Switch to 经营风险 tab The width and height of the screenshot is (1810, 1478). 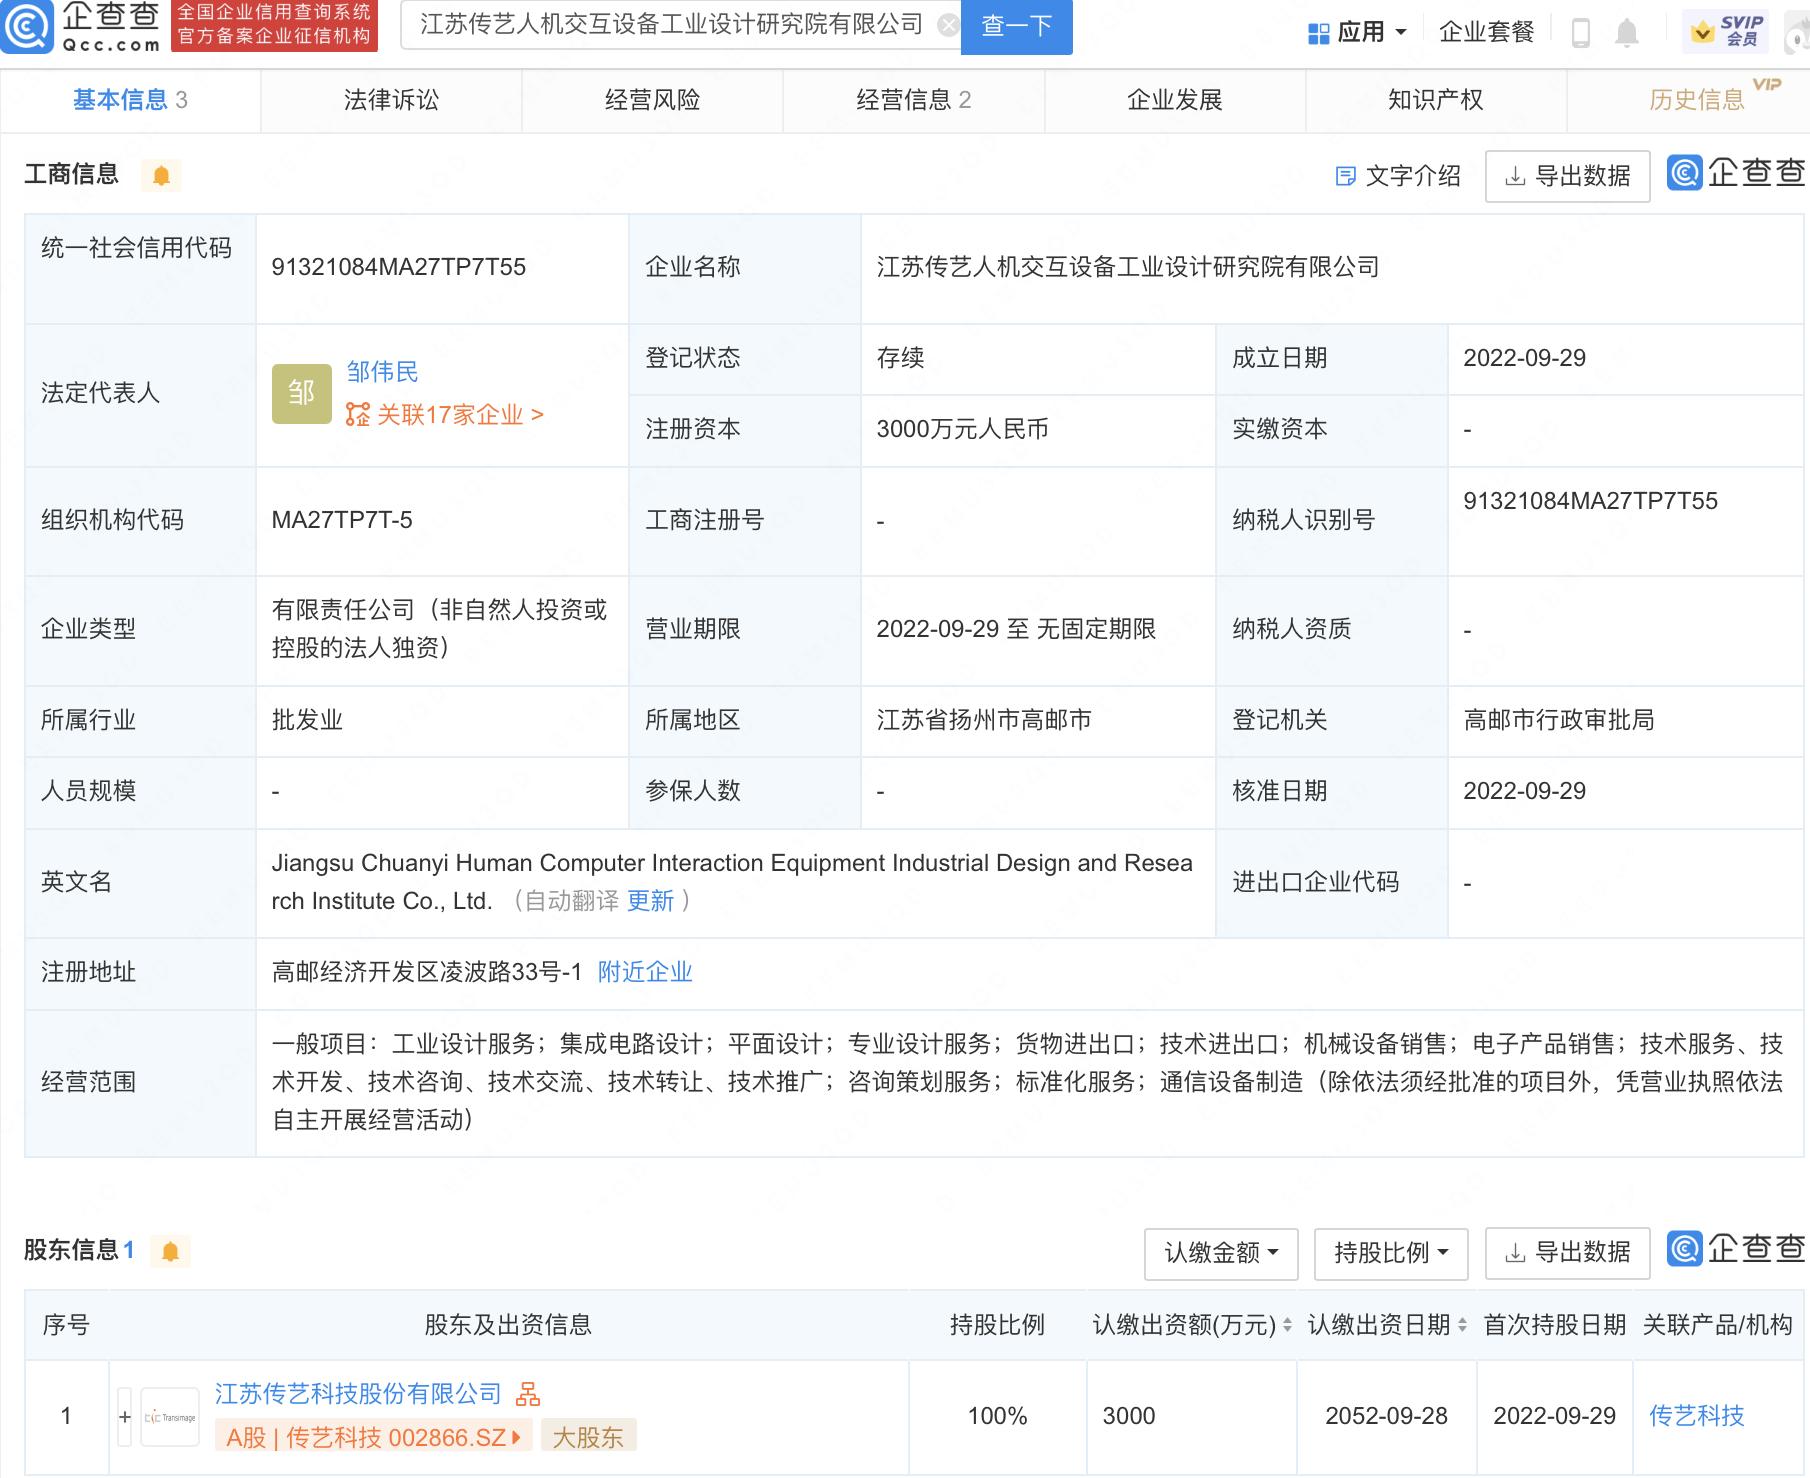[652, 100]
